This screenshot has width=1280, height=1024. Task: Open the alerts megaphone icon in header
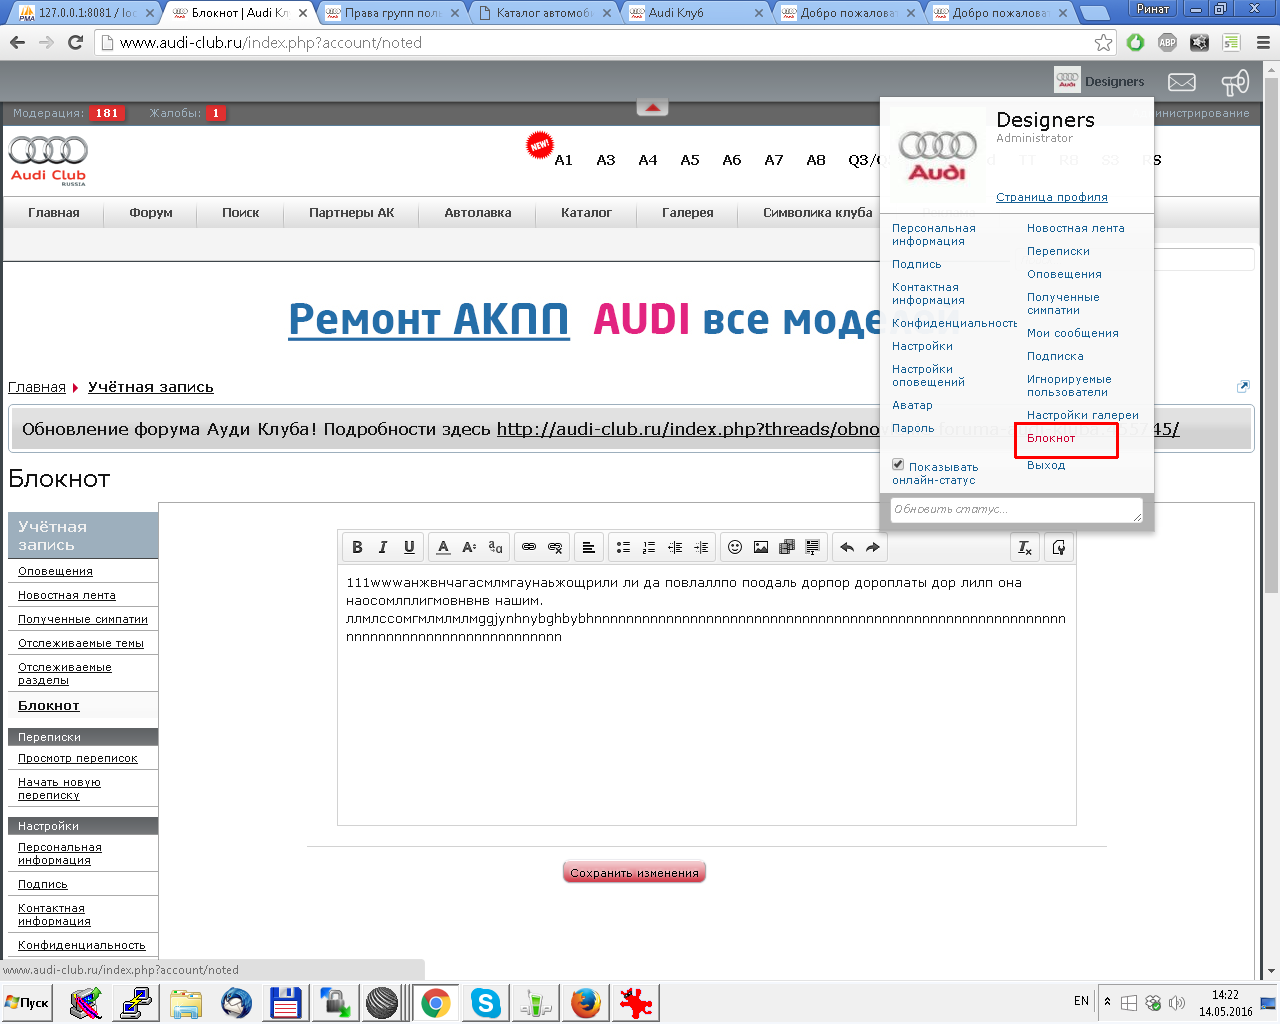point(1235,82)
